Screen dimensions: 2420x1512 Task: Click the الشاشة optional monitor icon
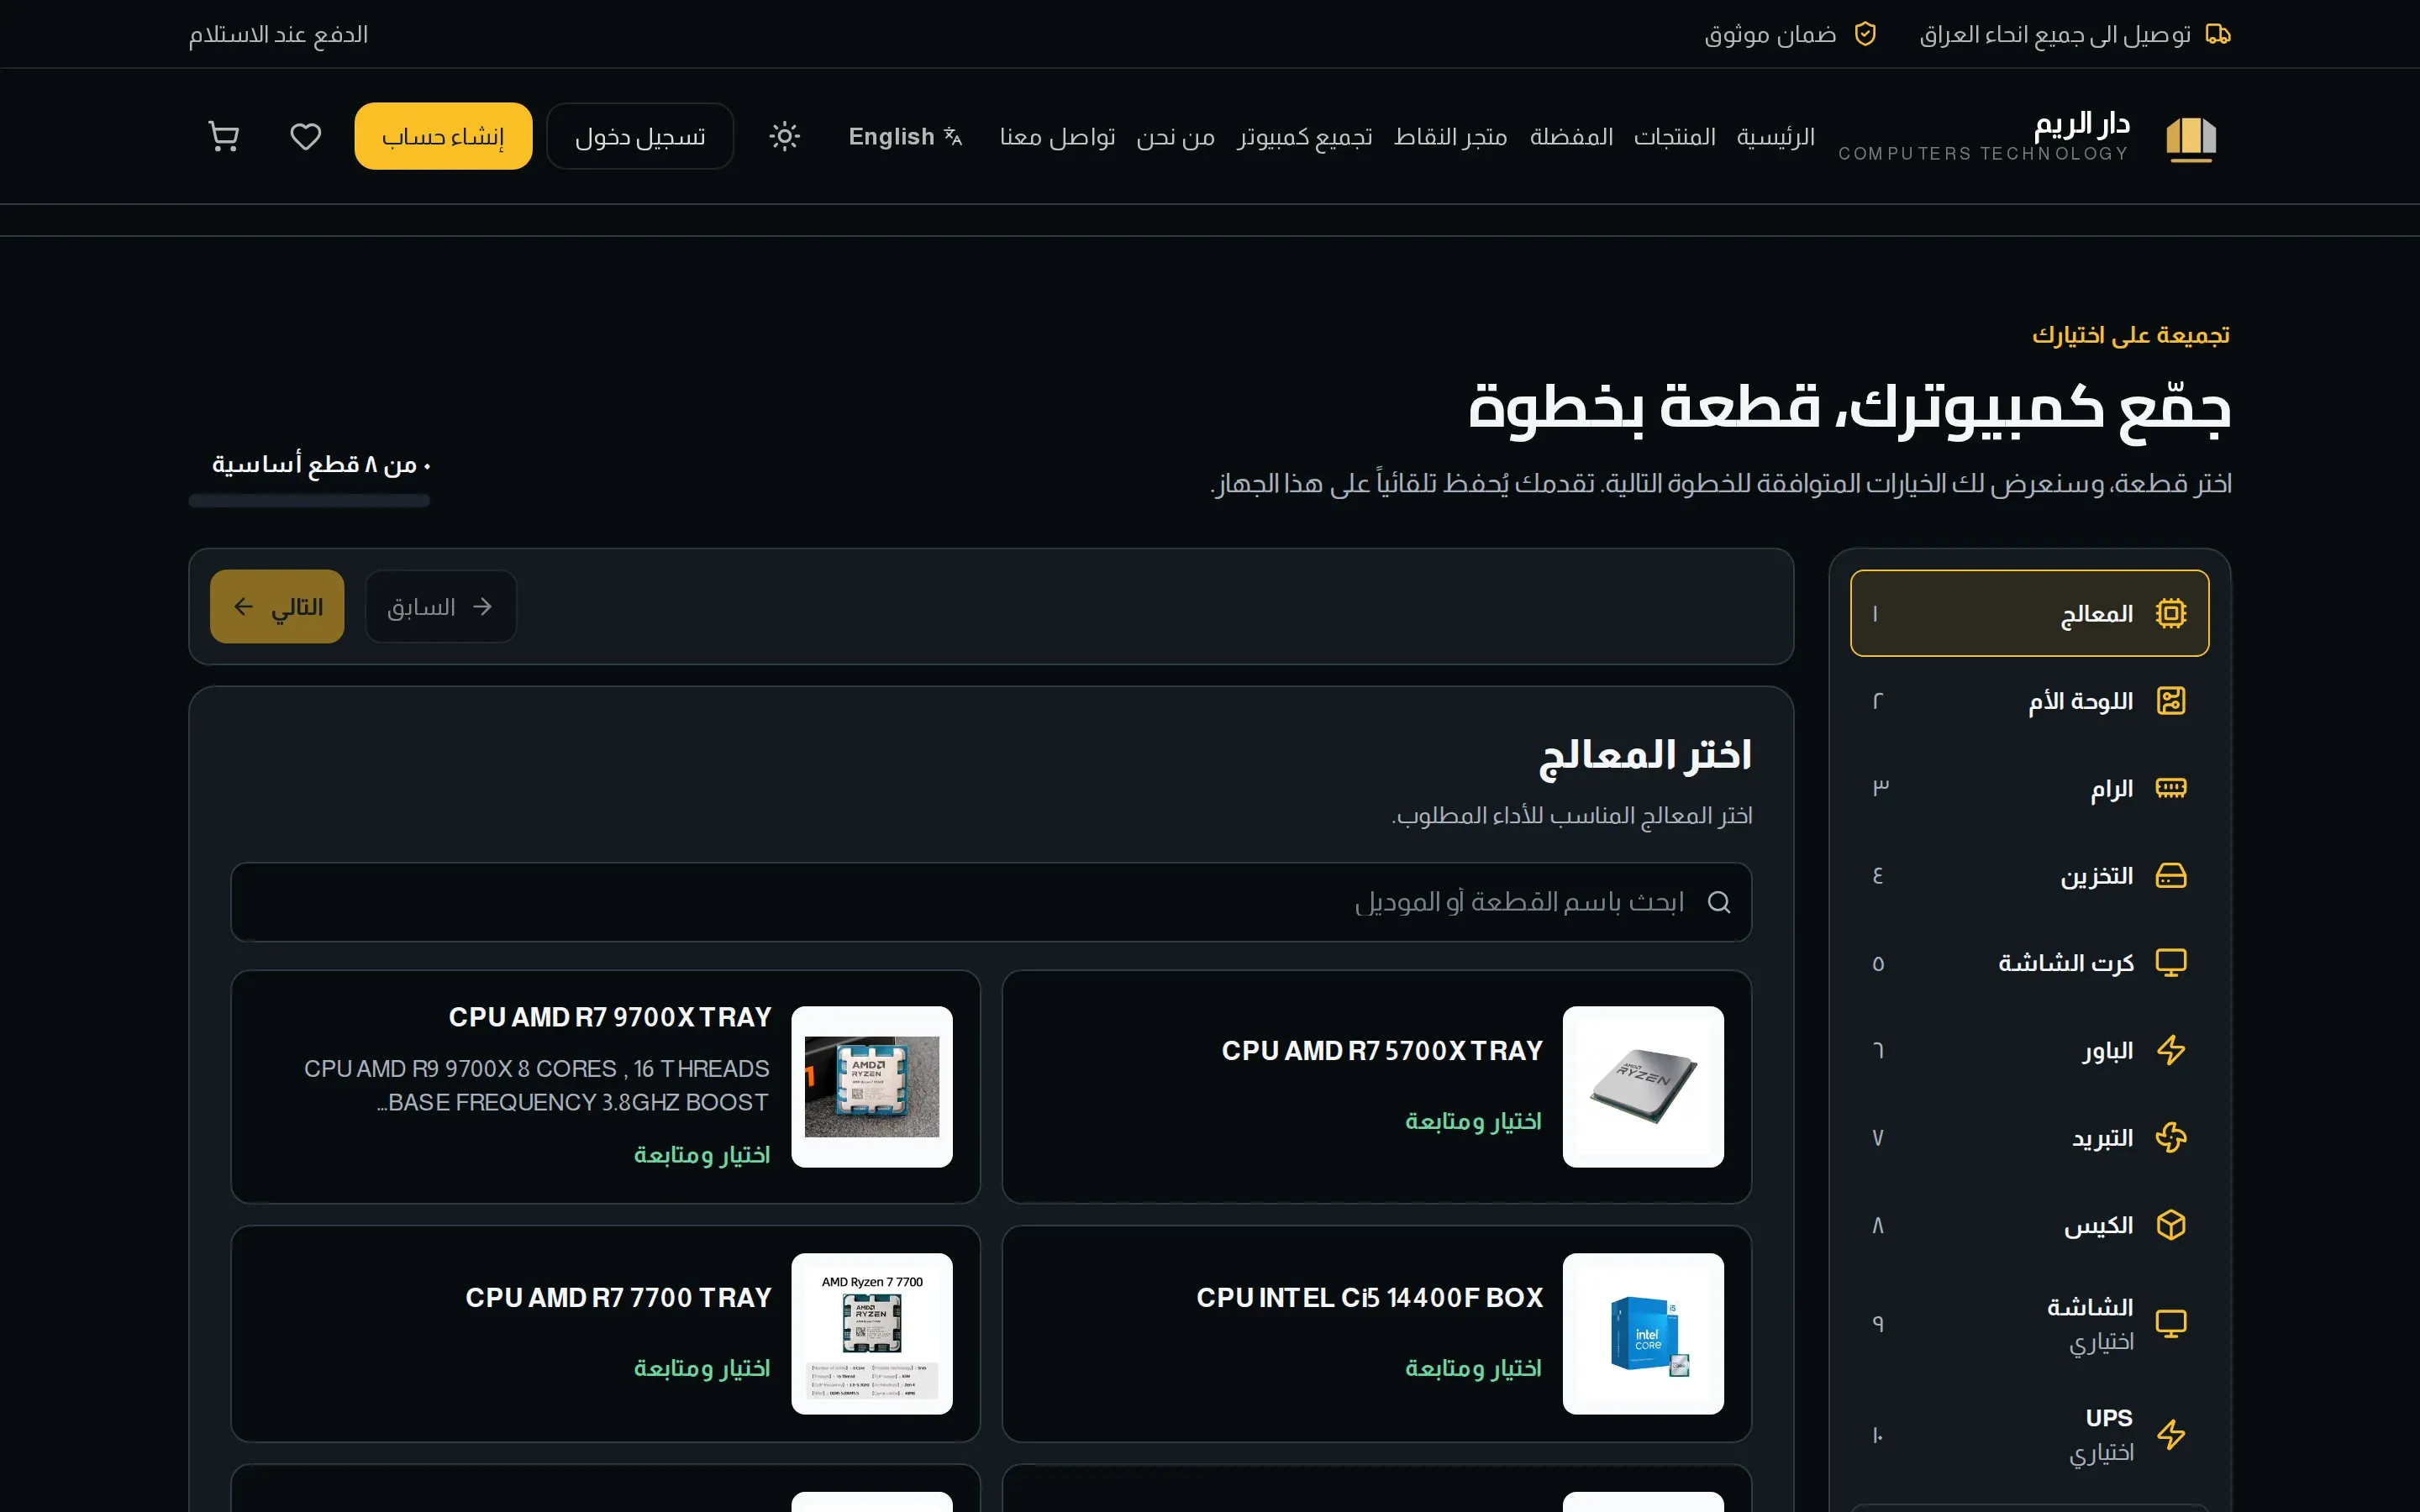click(x=2171, y=1323)
